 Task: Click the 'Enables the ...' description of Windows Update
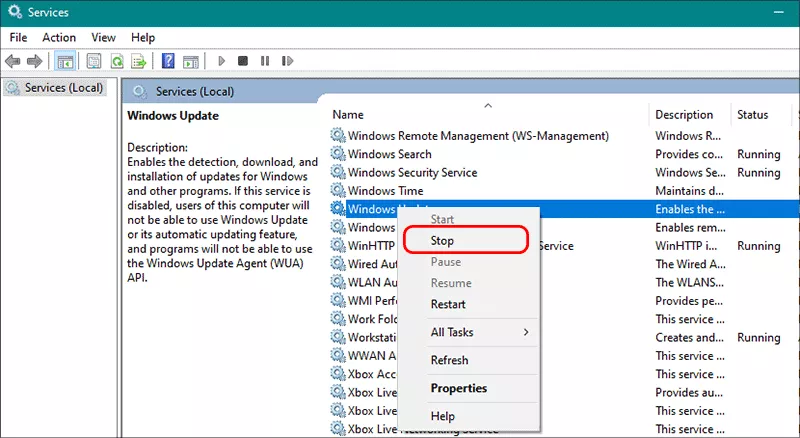690,209
